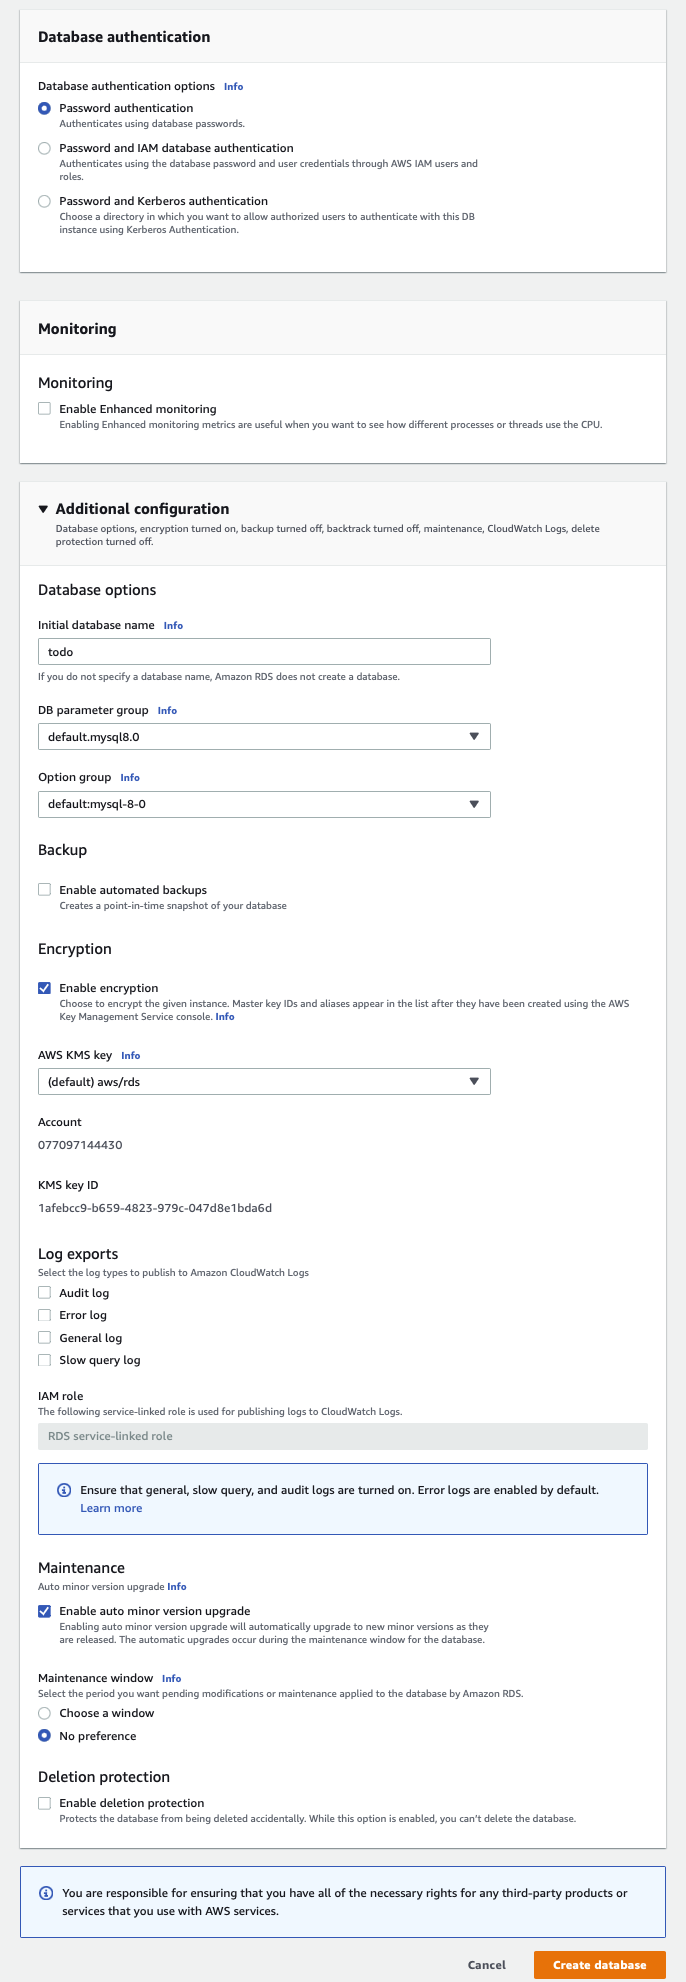
Task: Click the info icon in the log notice box
Action: [x=64, y=1490]
